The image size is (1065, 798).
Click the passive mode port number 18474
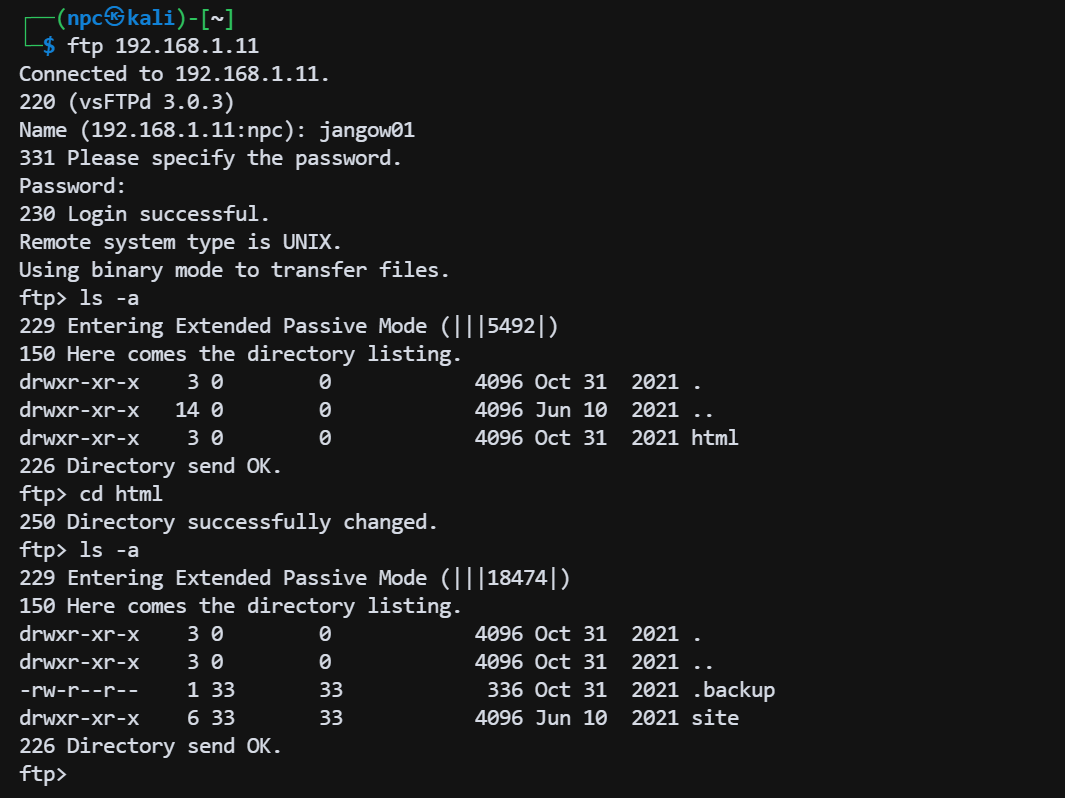point(517,578)
